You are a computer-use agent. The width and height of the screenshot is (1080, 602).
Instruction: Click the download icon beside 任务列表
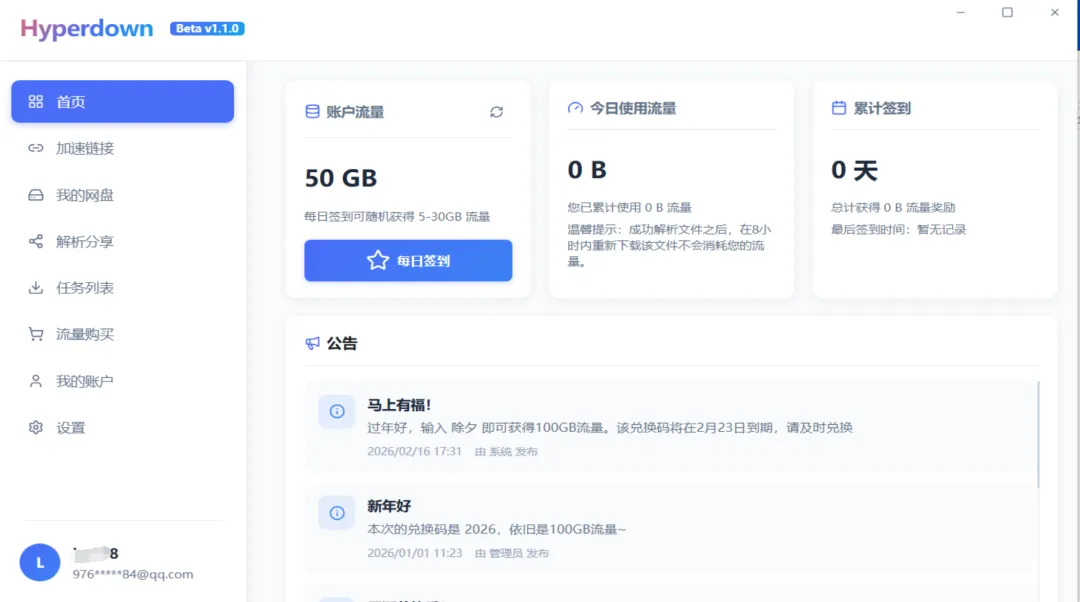pyautogui.click(x=36, y=288)
